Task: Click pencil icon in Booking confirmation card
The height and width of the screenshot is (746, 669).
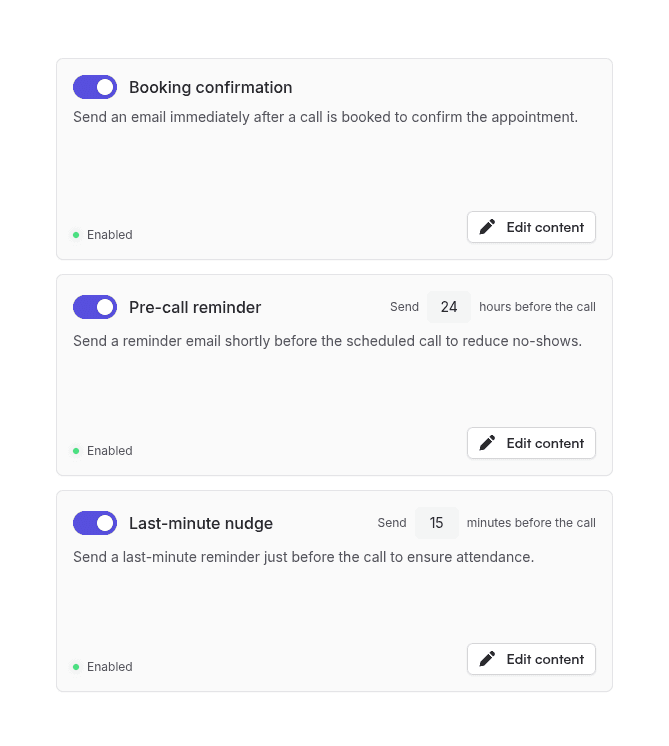Action: [x=487, y=227]
